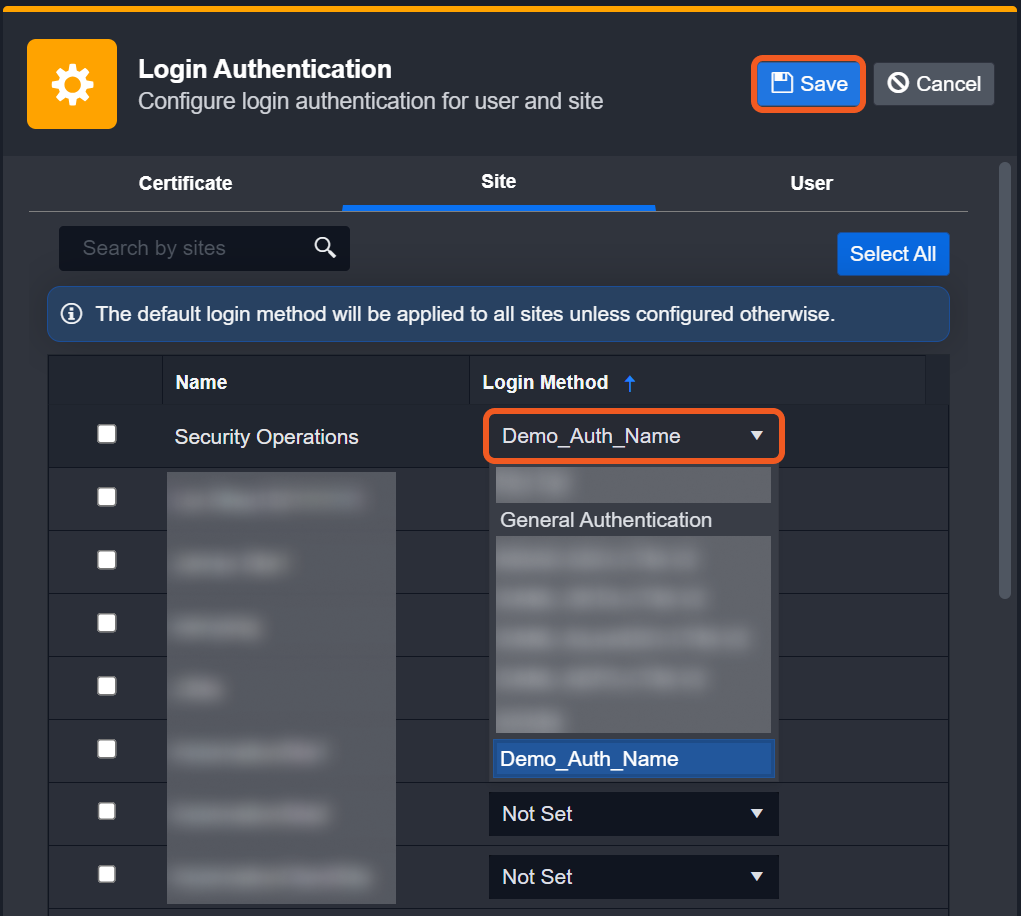Screen dimensions: 1021x916
Task: Pick Demo_Auth_Name option in the open list
Action: (x=633, y=759)
